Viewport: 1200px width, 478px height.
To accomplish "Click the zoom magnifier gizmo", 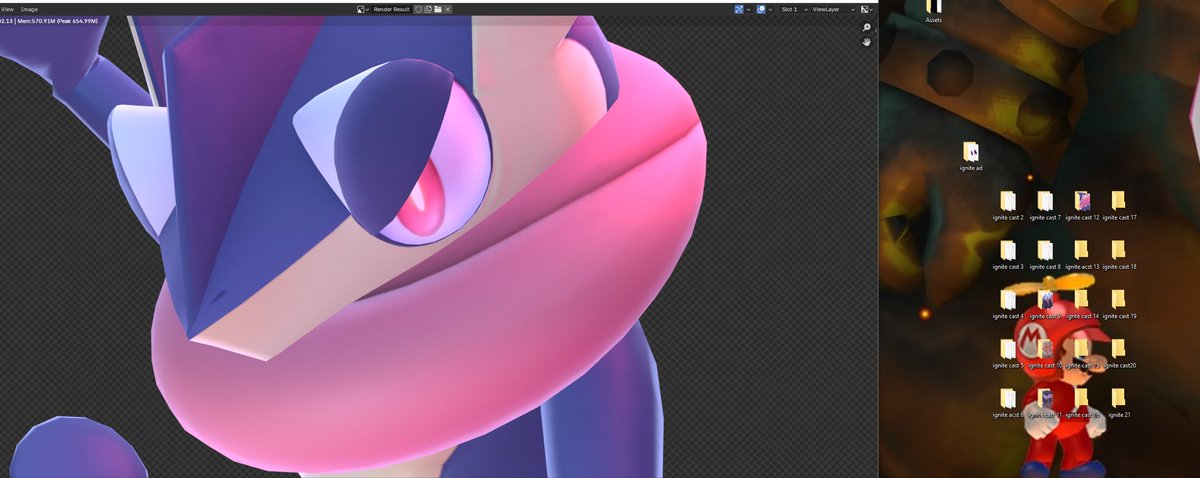I will click(x=866, y=28).
